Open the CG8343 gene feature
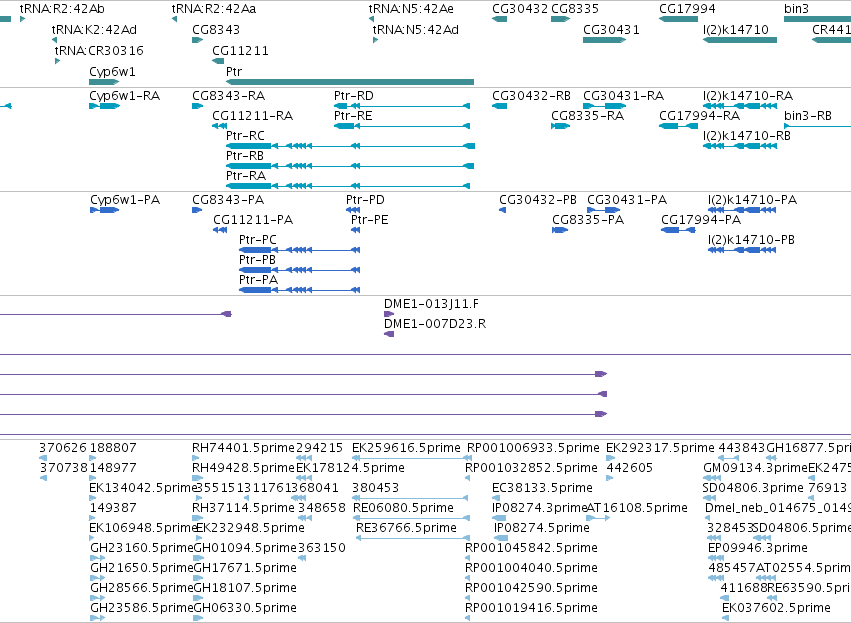Image resolution: width=851 pixels, height=623 pixels. click(197, 40)
